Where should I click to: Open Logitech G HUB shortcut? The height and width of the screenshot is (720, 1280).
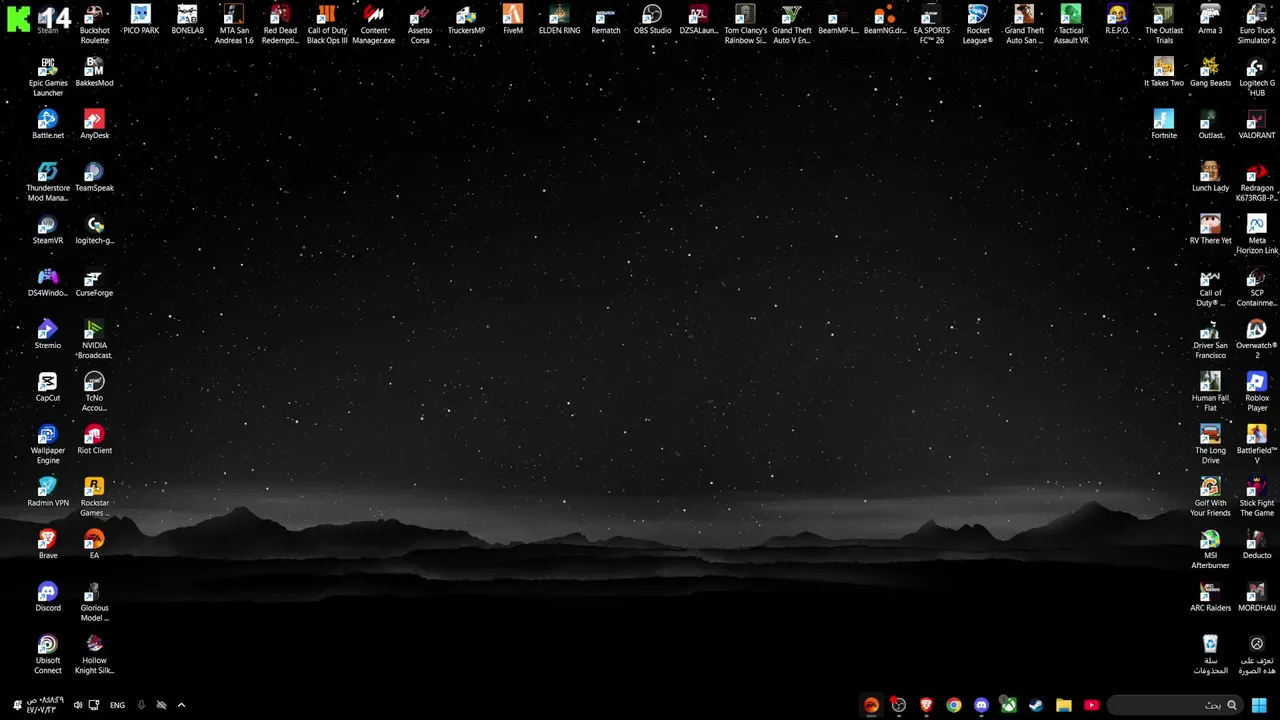1257,78
